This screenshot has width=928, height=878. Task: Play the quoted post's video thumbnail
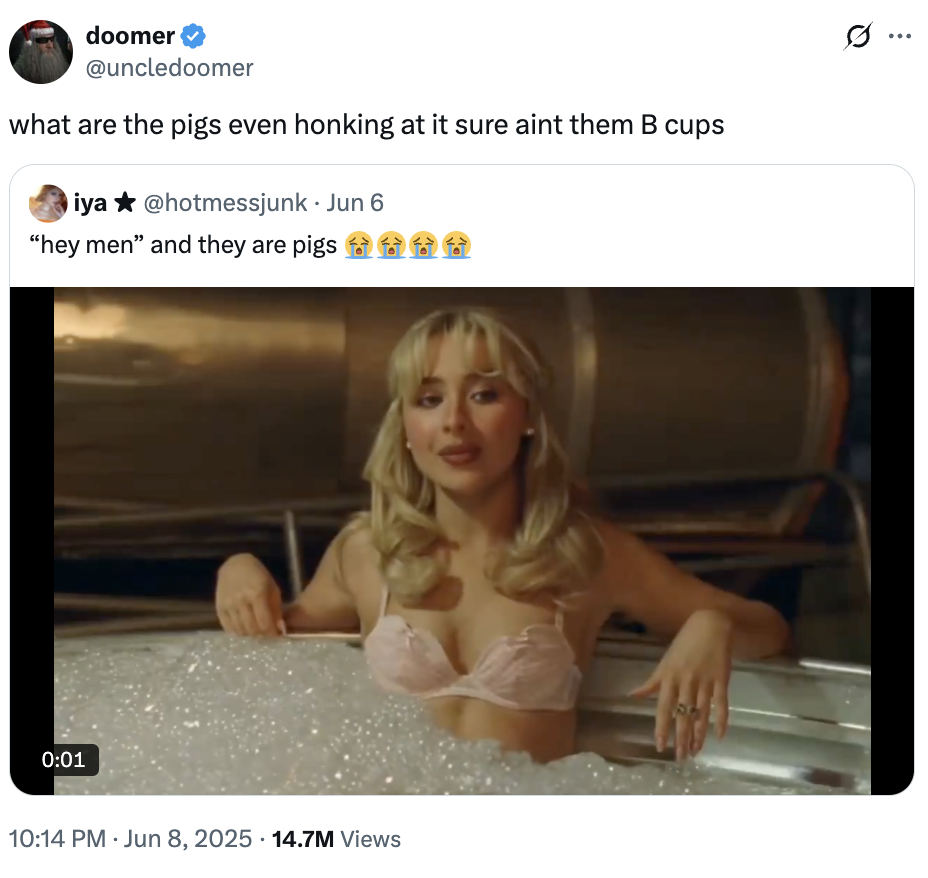(x=462, y=540)
